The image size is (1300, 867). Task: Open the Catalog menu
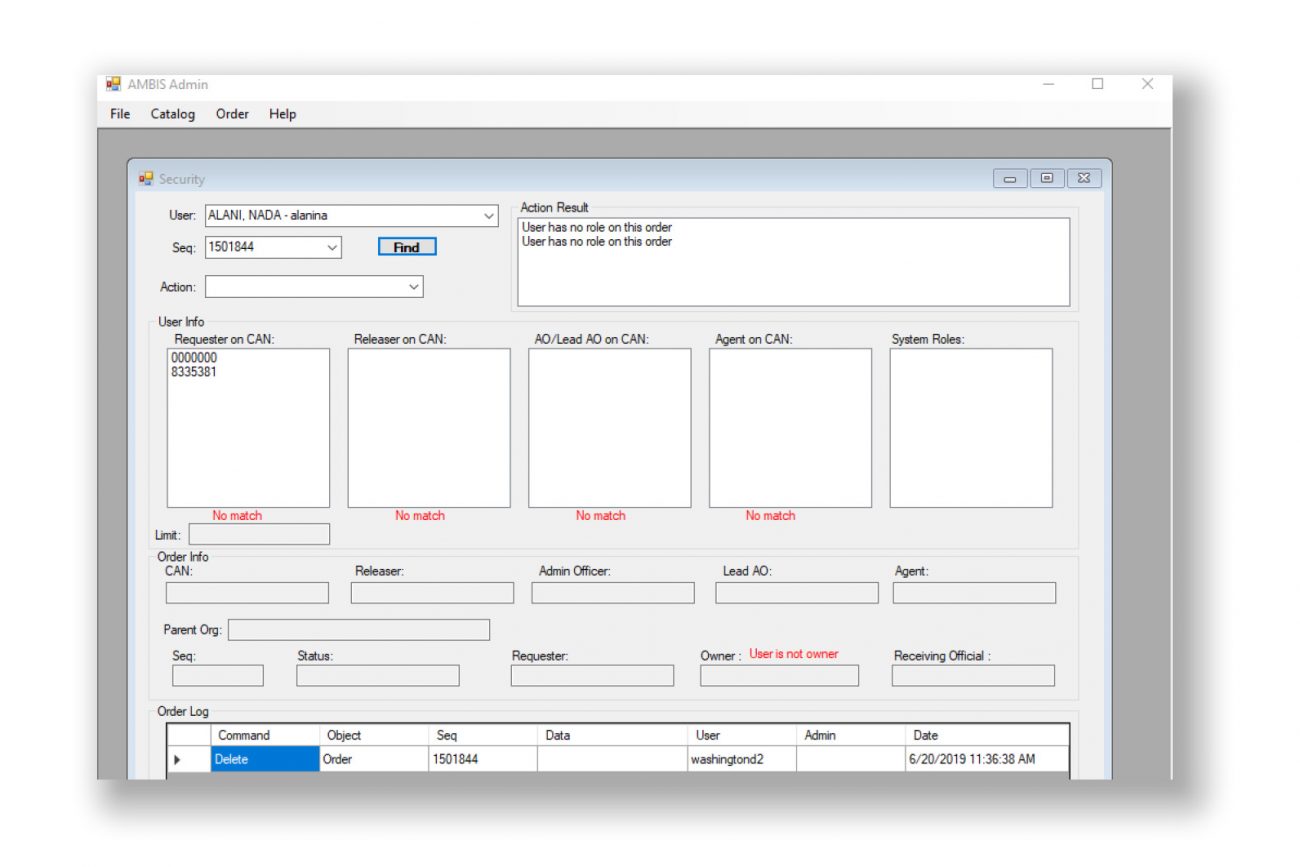point(173,114)
